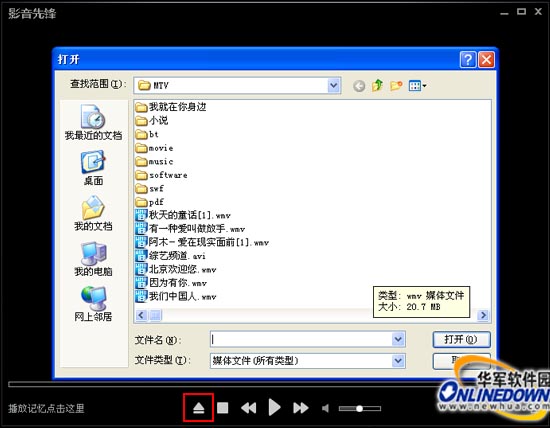The height and width of the screenshot is (428, 550).
Task: Mute audio via the speaker icon
Action: [326, 408]
